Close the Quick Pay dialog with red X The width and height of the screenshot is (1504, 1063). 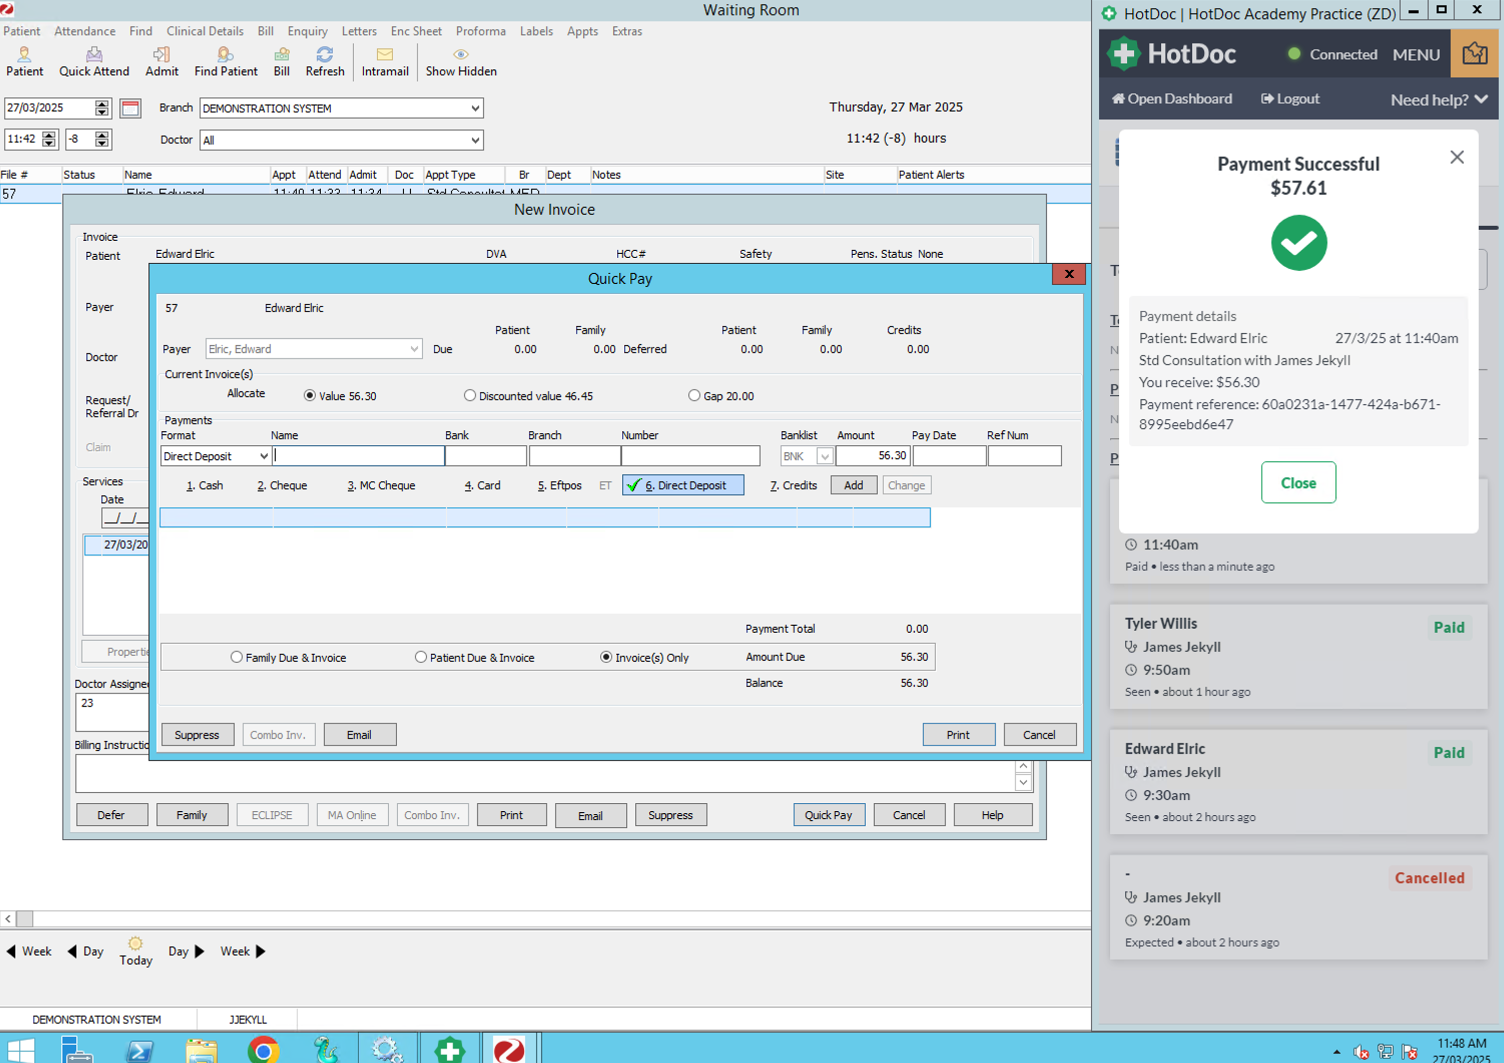pyautogui.click(x=1068, y=274)
